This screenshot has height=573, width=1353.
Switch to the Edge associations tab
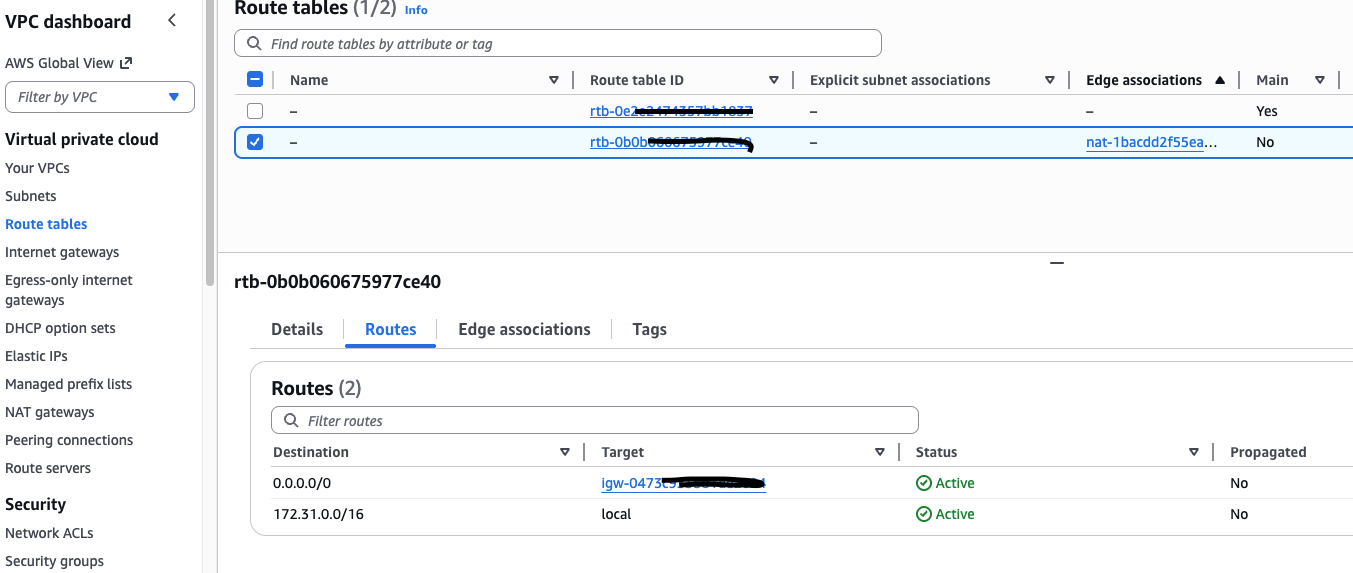tap(524, 329)
